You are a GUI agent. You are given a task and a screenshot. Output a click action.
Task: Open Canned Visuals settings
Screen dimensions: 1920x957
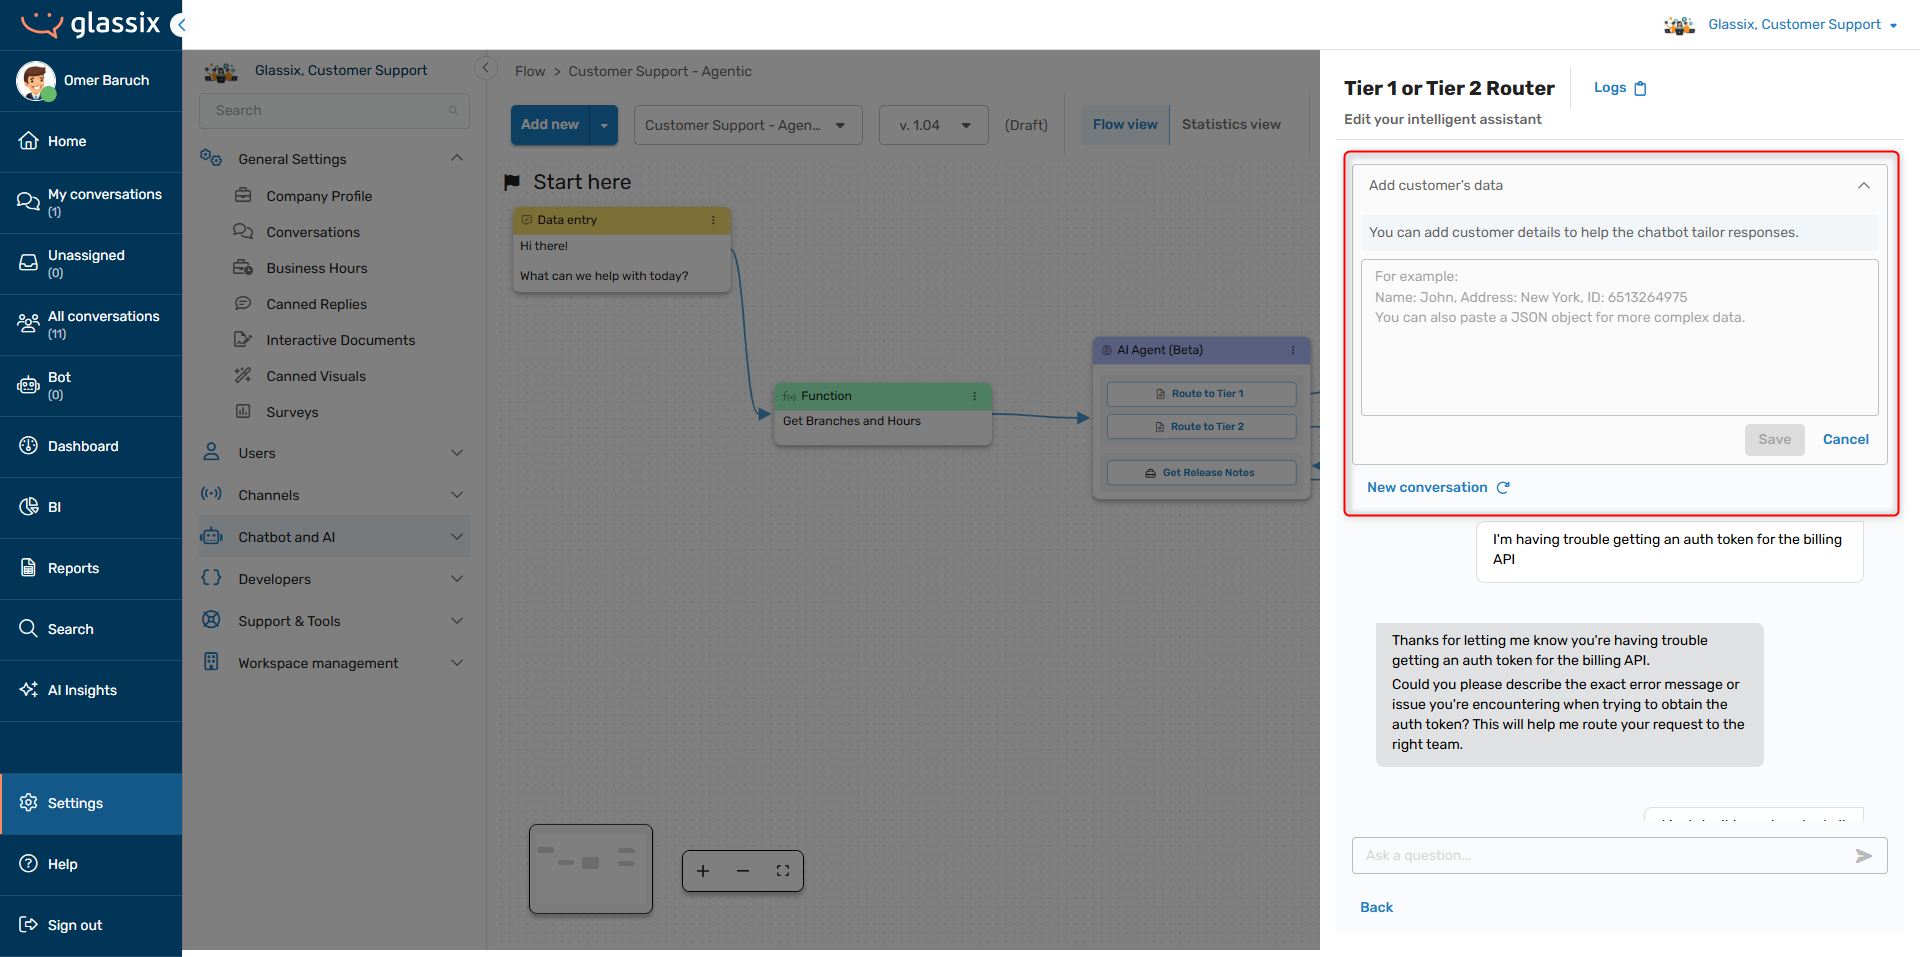click(316, 376)
